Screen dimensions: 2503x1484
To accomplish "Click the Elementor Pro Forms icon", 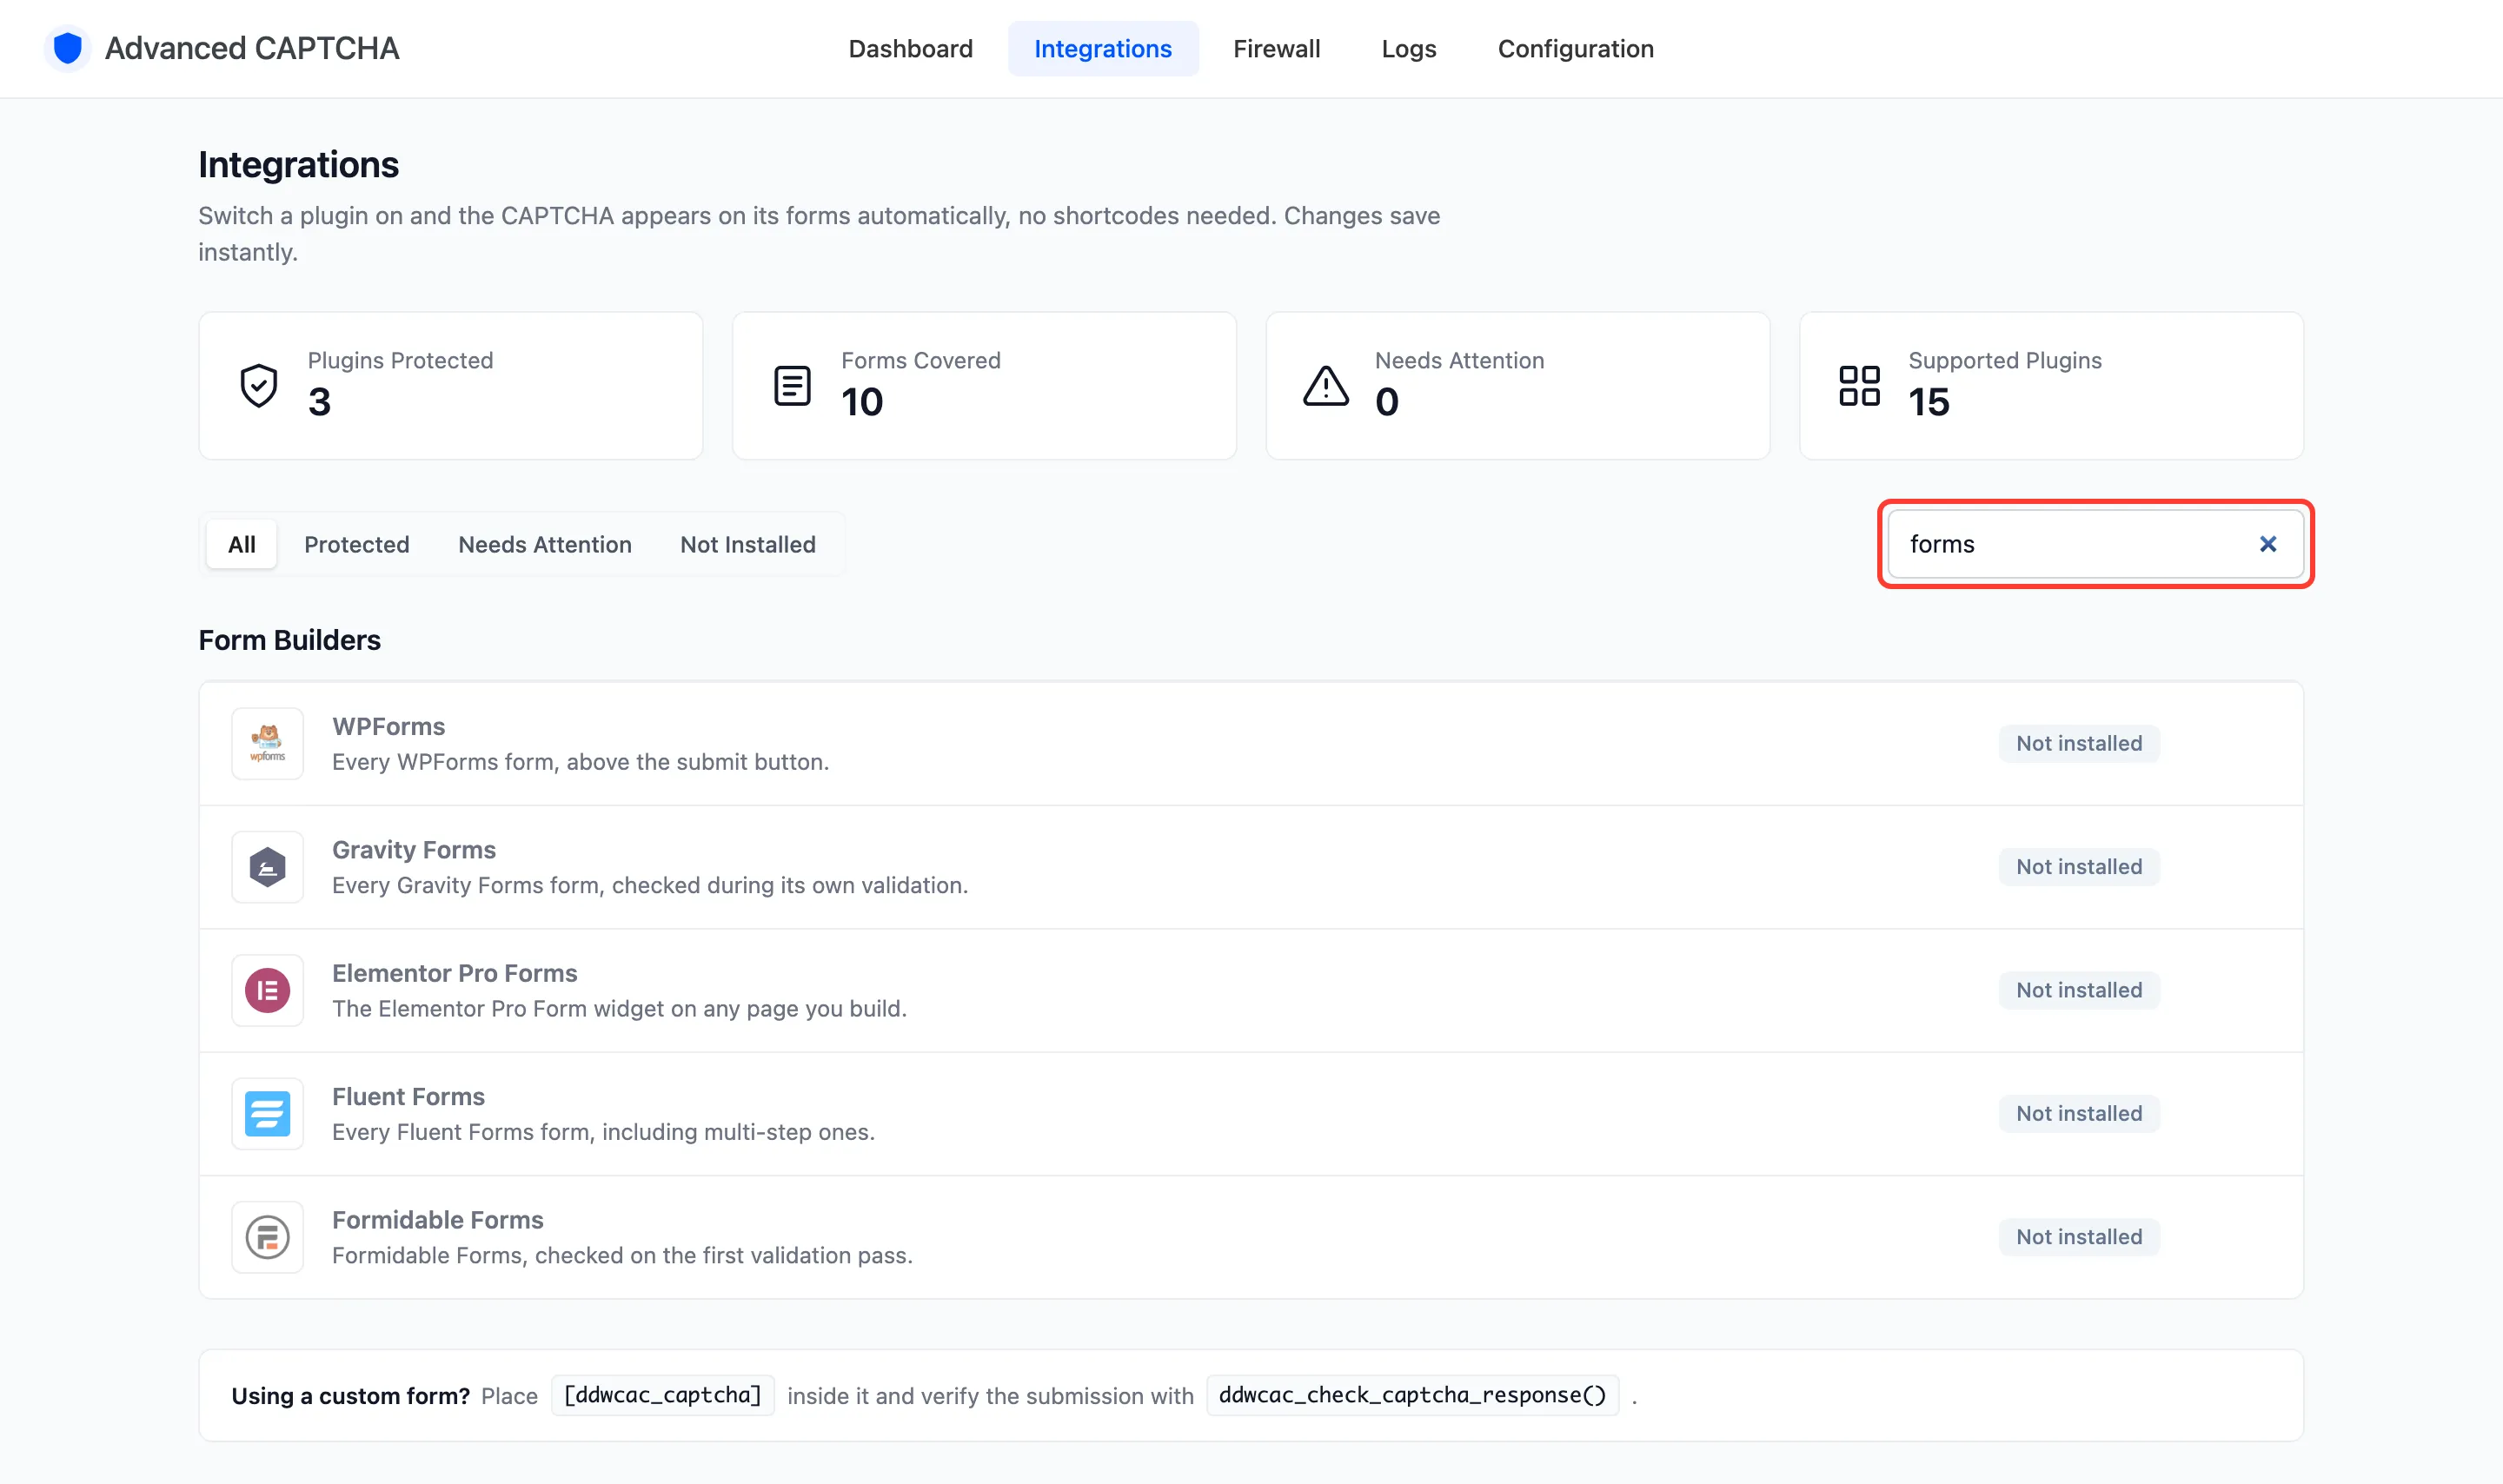I will pyautogui.click(x=267, y=990).
